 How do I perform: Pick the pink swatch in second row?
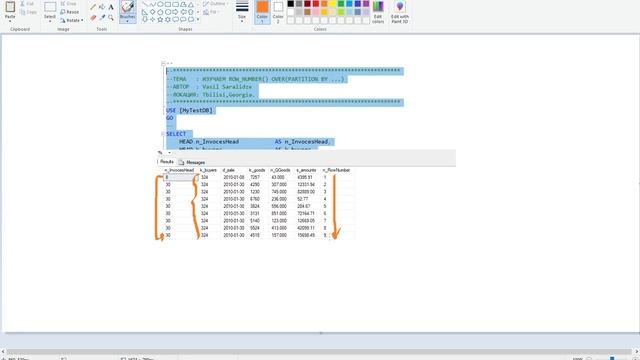tap(316, 12)
